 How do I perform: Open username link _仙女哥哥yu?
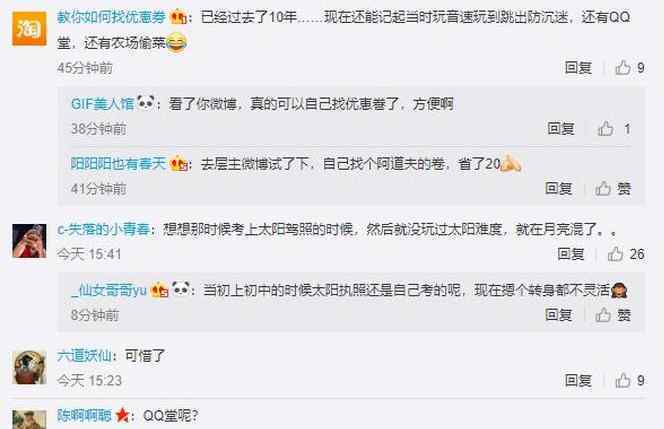pos(108,290)
